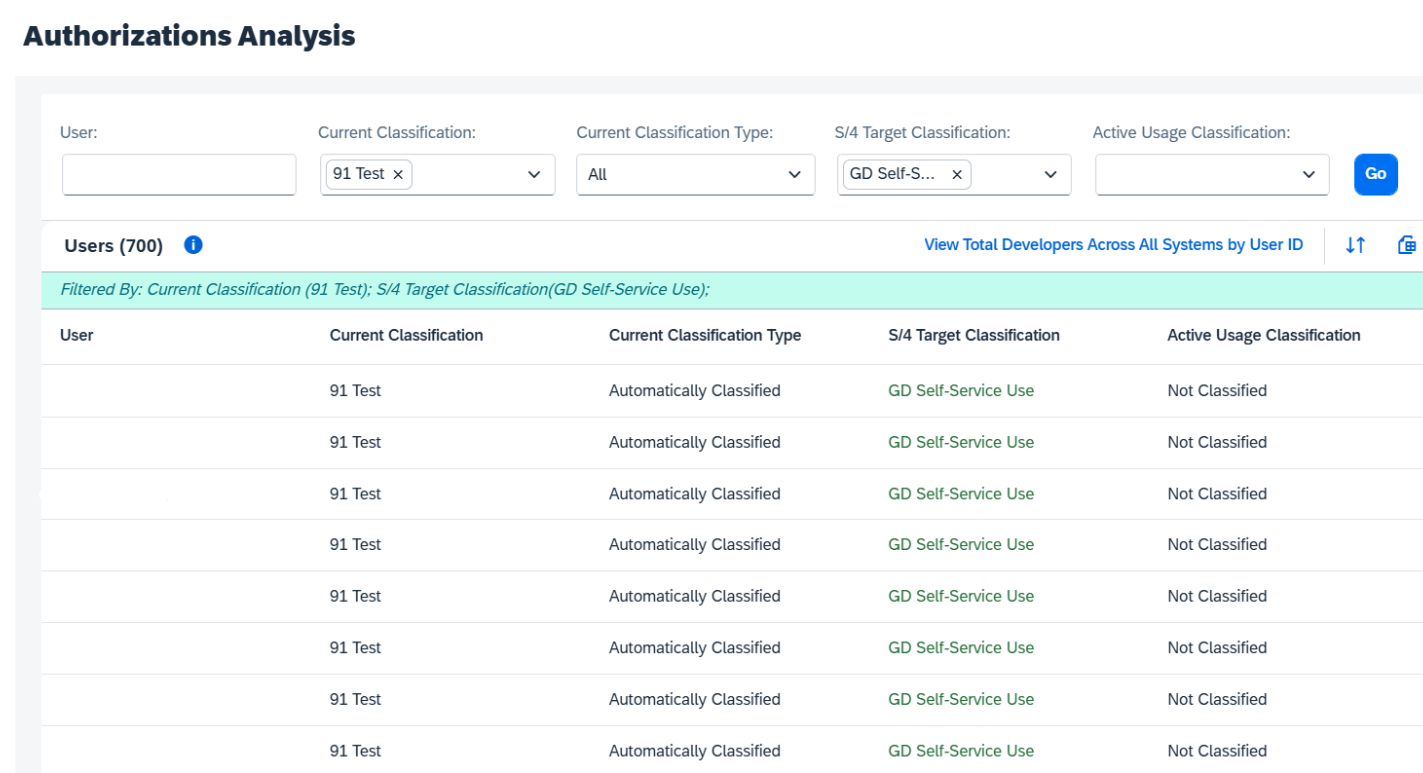Open View Total Developers Across All Systems link
The width and height of the screenshot is (1423, 773).
coord(1113,245)
